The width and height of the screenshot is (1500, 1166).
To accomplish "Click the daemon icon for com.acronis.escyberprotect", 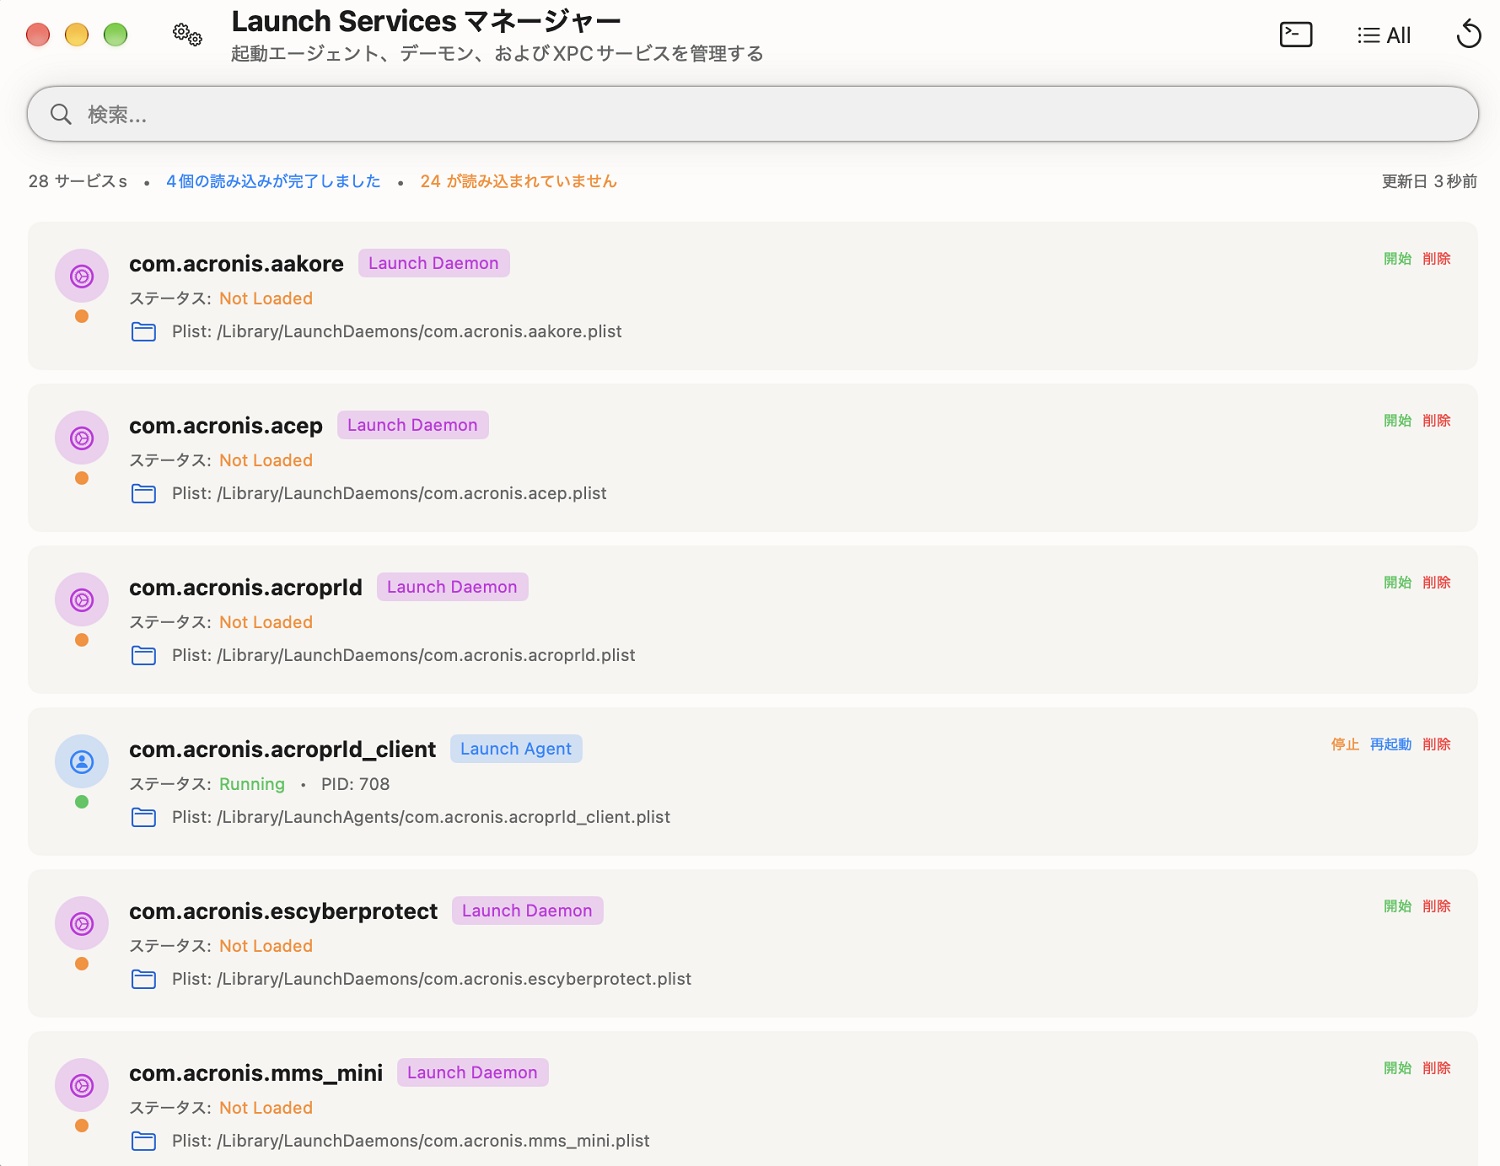I will coord(82,924).
